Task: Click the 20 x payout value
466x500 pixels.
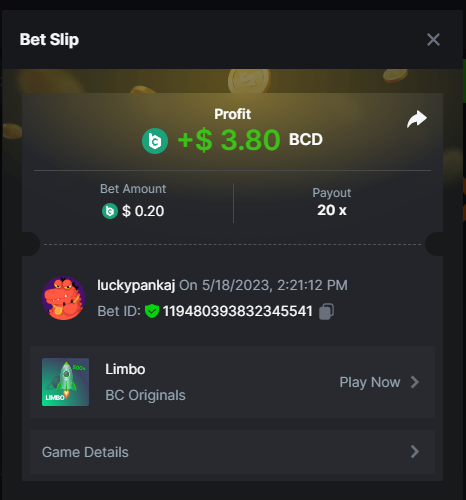Action: 332,210
